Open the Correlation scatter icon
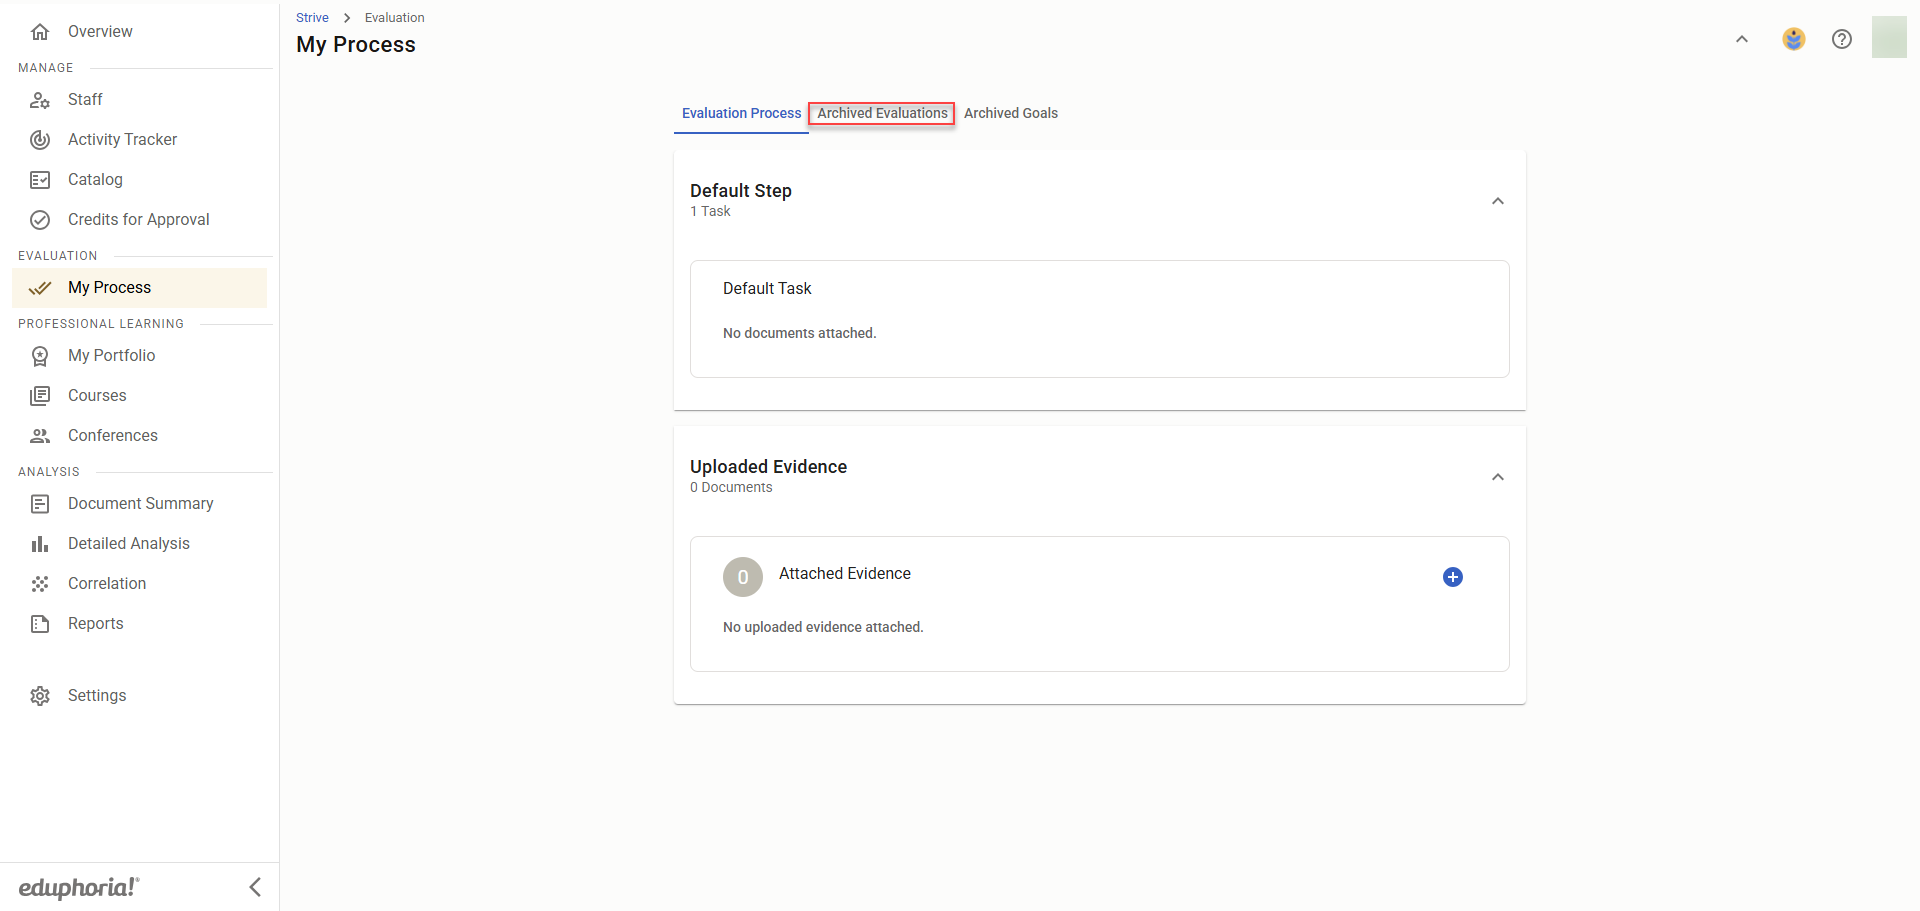 (x=40, y=584)
